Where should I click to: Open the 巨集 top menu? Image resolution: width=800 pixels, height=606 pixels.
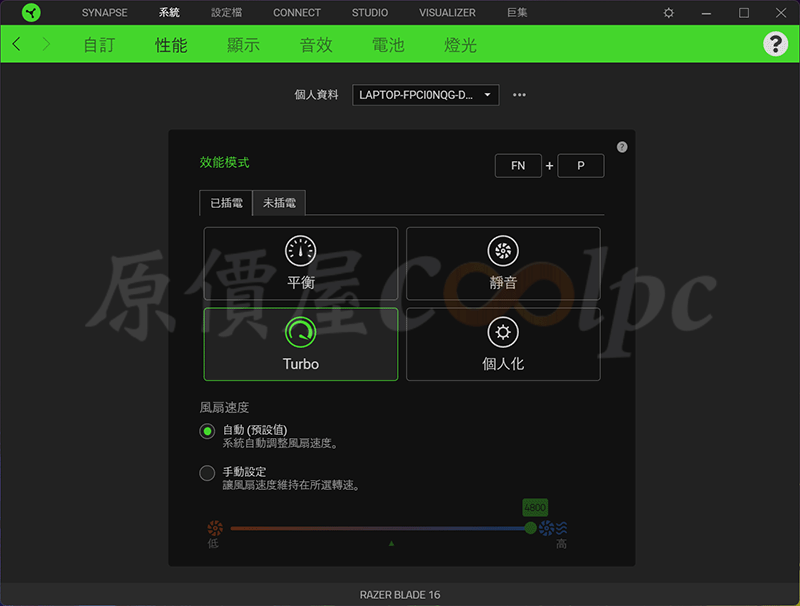click(517, 13)
